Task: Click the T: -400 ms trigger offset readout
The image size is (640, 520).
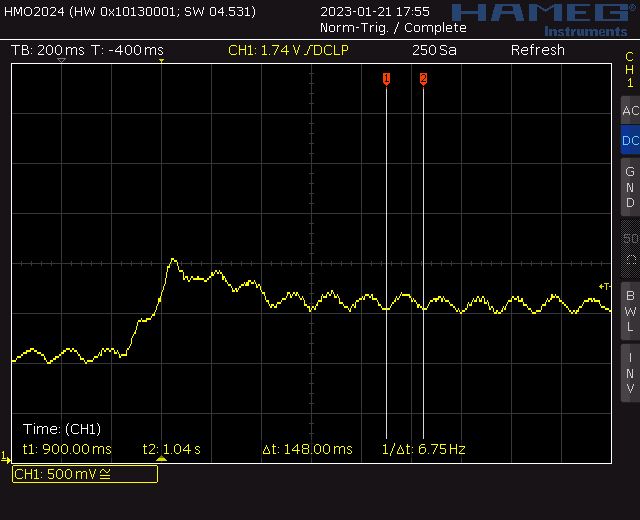Action: [128, 50]
